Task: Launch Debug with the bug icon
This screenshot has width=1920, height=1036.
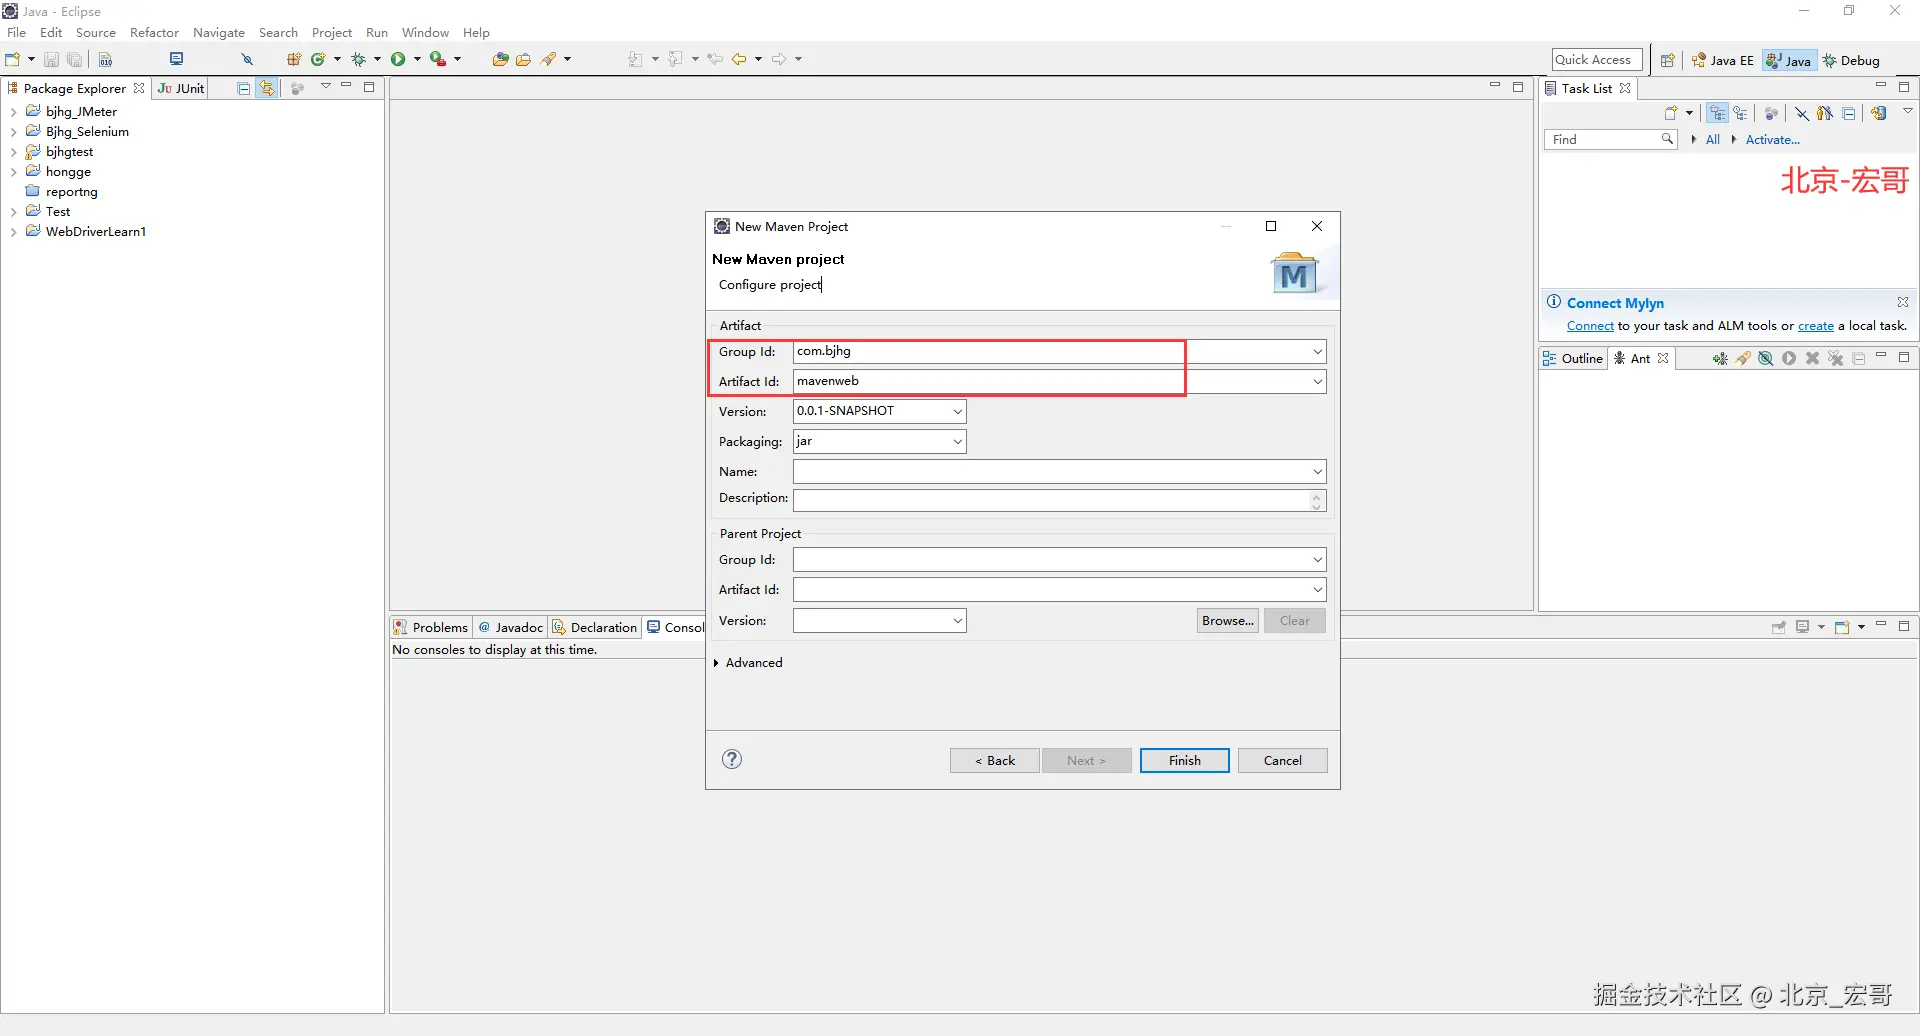Action: (358, 60)
